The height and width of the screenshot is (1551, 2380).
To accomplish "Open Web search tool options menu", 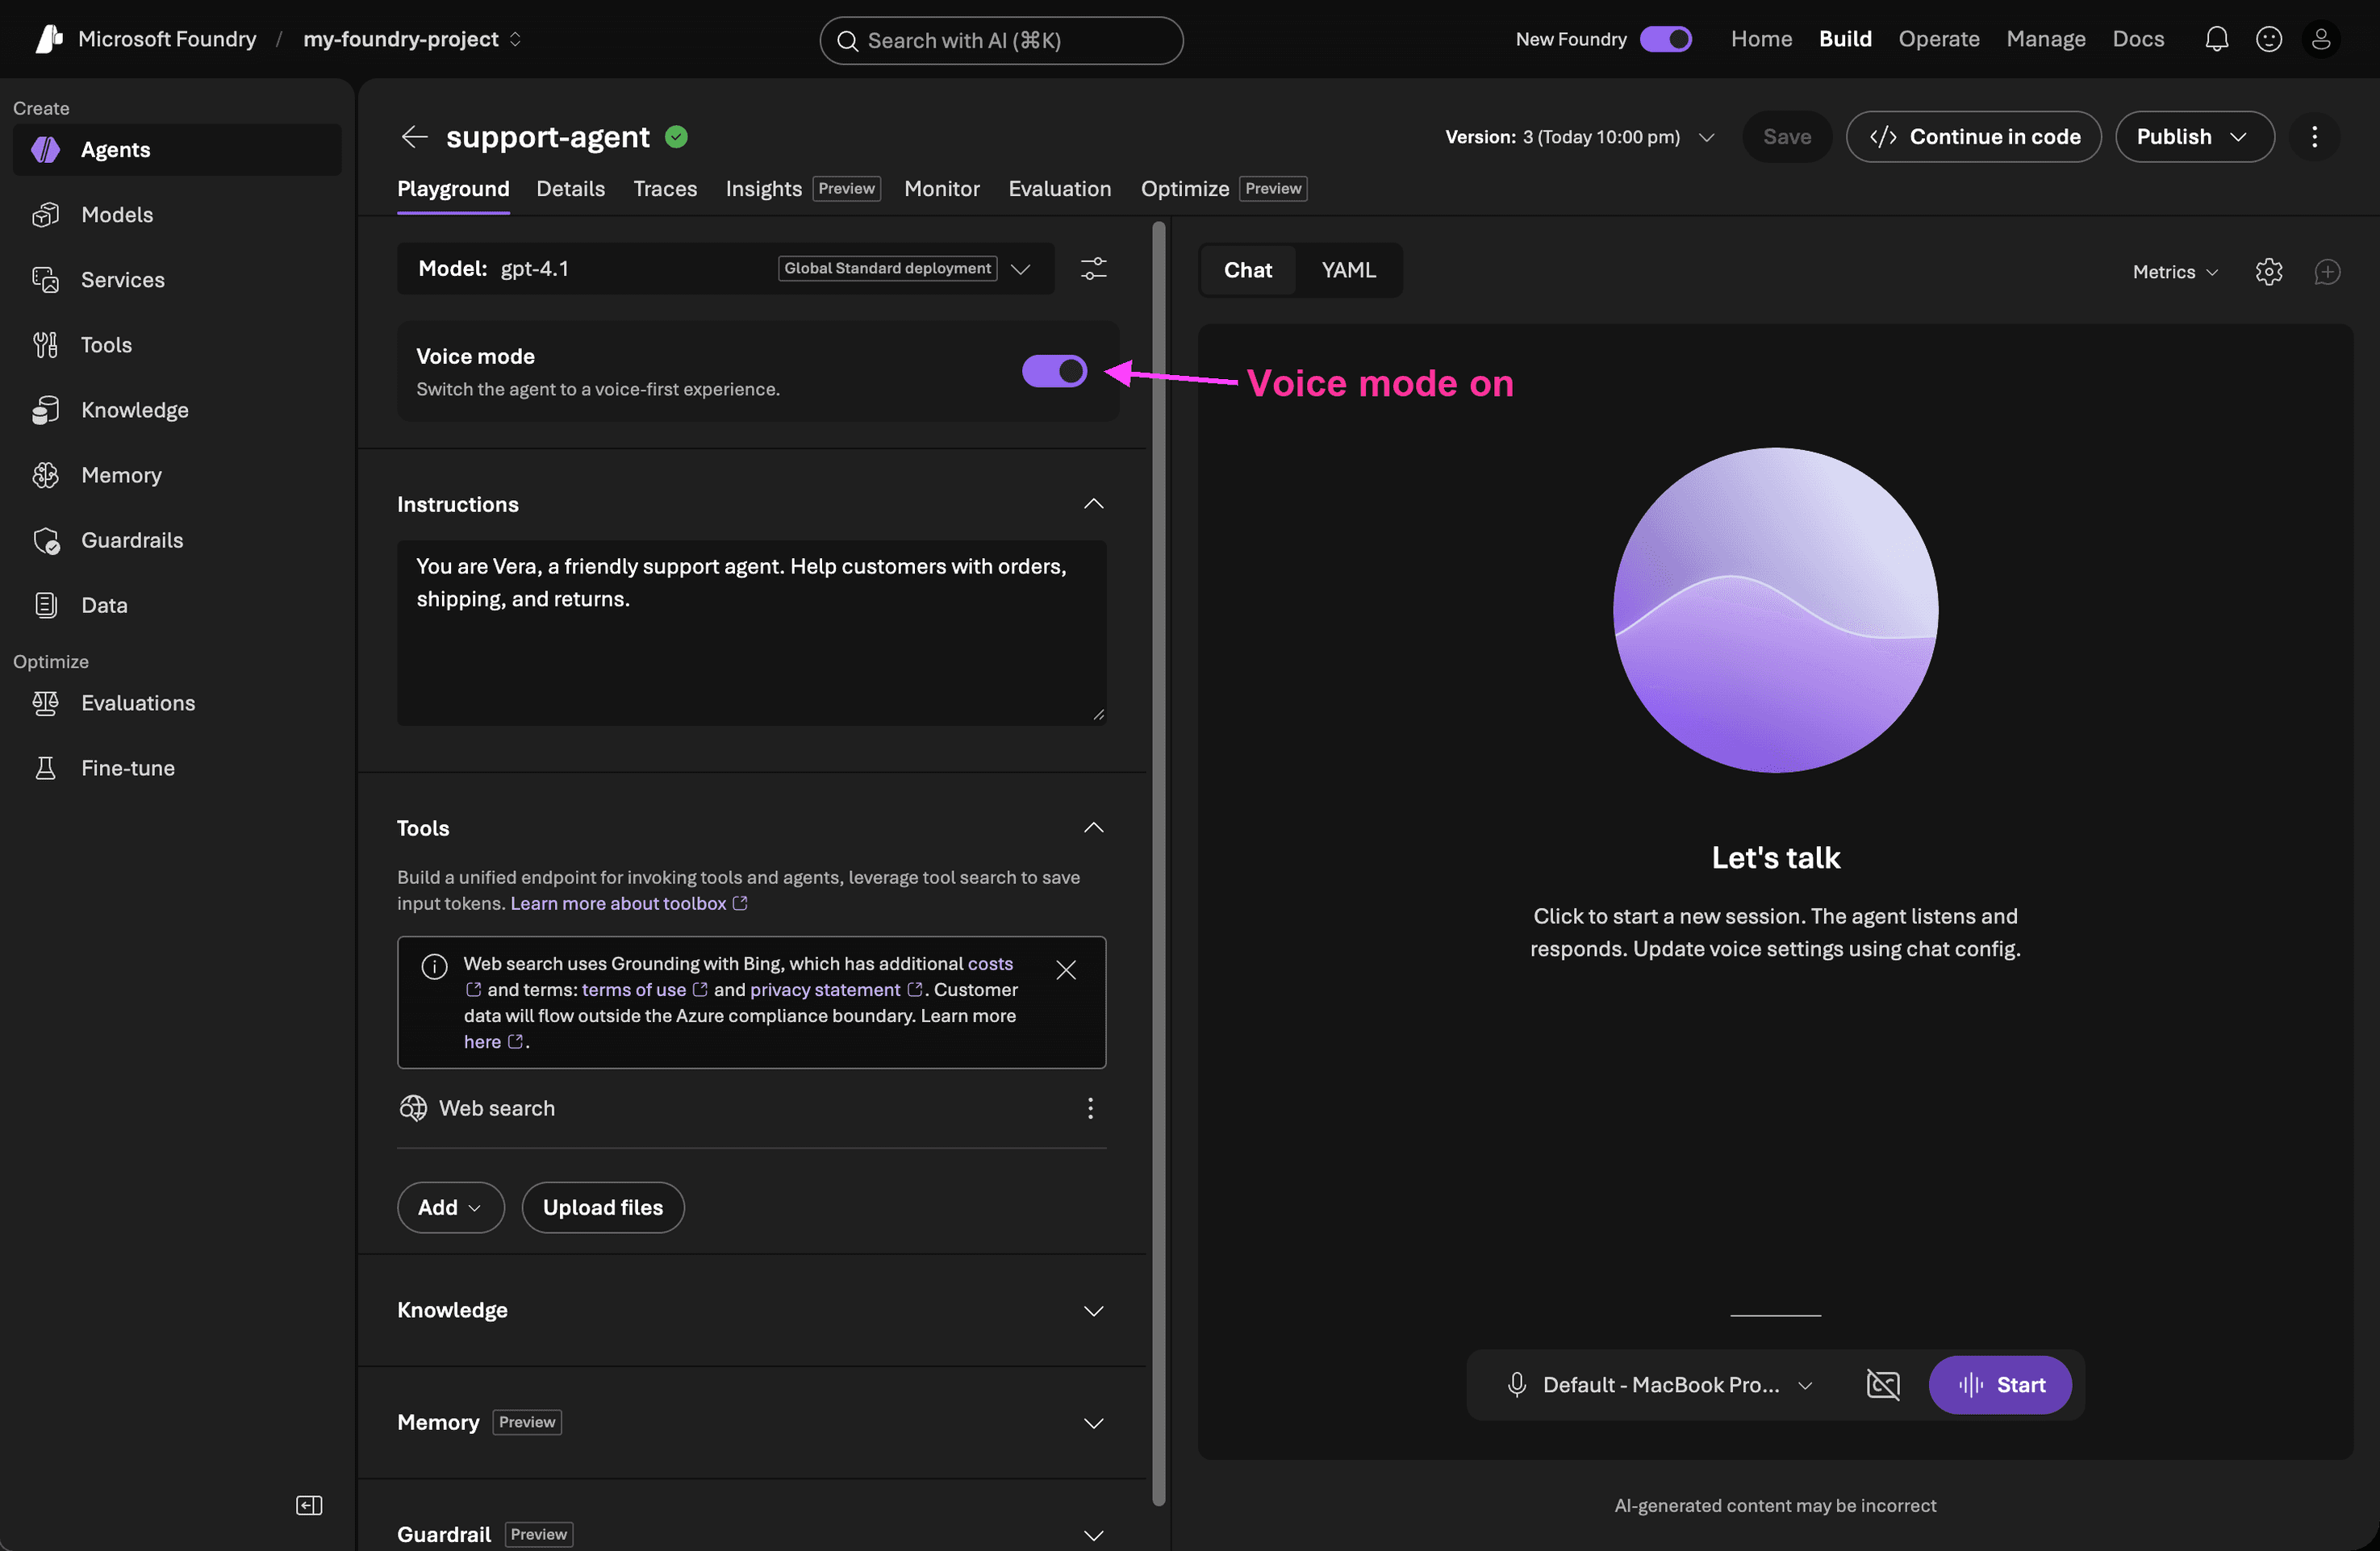I will (1090, 1107).
